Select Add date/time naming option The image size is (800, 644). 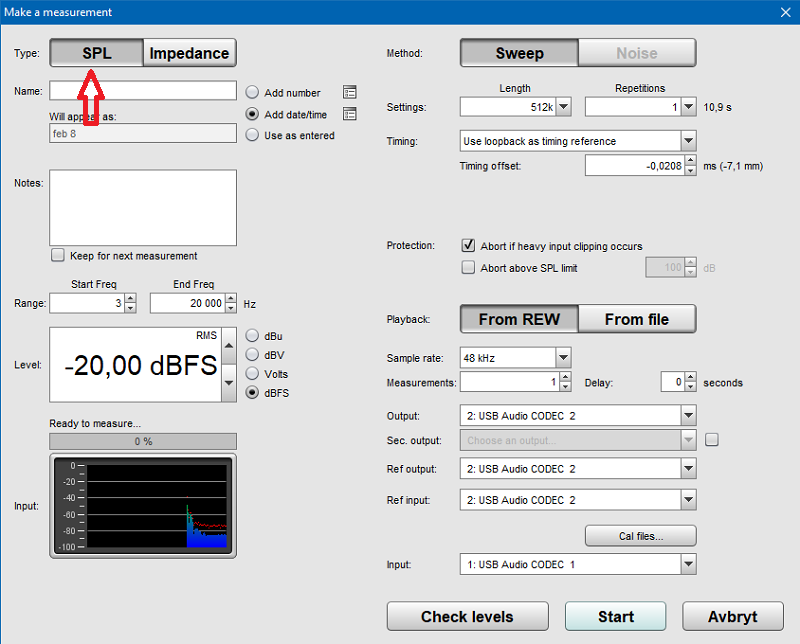[252, 114]
